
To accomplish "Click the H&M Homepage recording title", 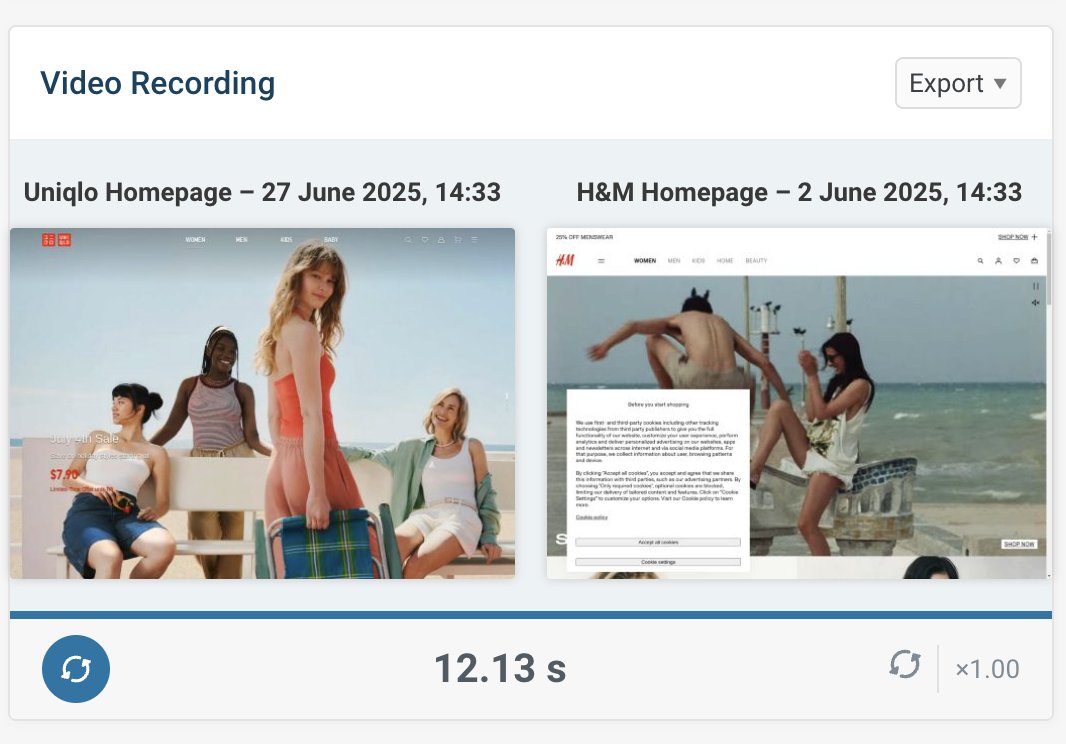I will pyautogui.click(x=799, y=192).
